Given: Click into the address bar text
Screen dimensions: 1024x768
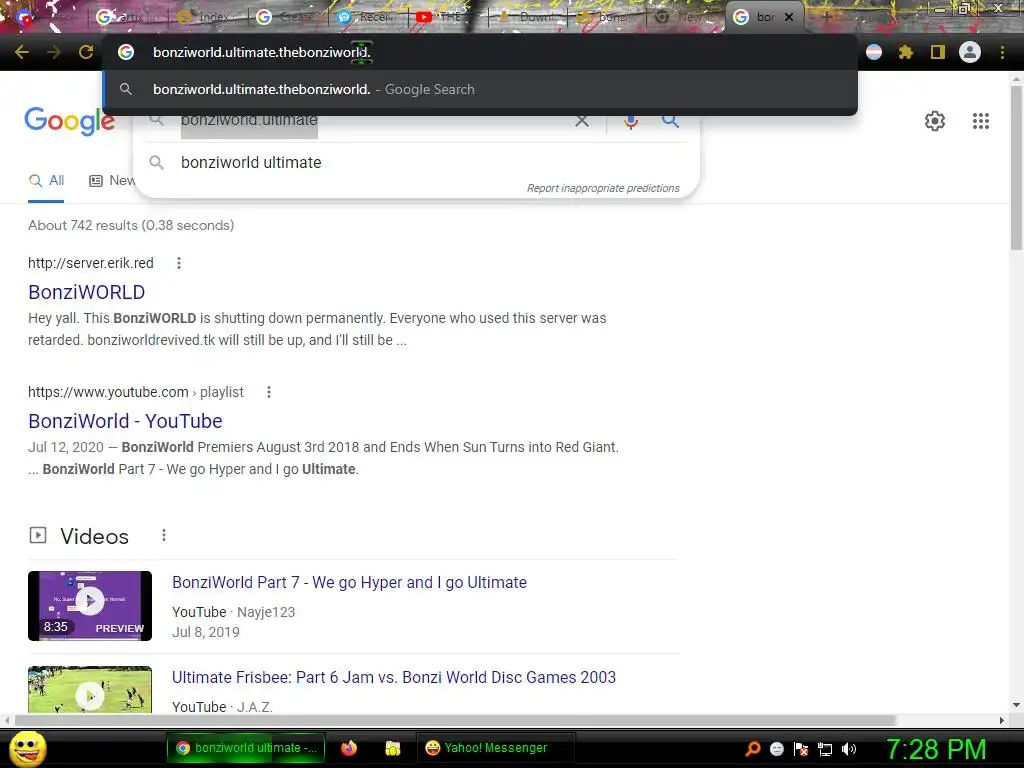Looking at the screenshot, I should [261, 52].
